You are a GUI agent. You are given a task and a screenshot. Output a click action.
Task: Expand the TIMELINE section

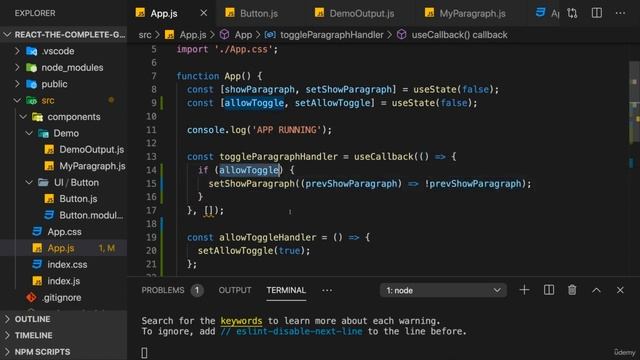click(64, 336)
